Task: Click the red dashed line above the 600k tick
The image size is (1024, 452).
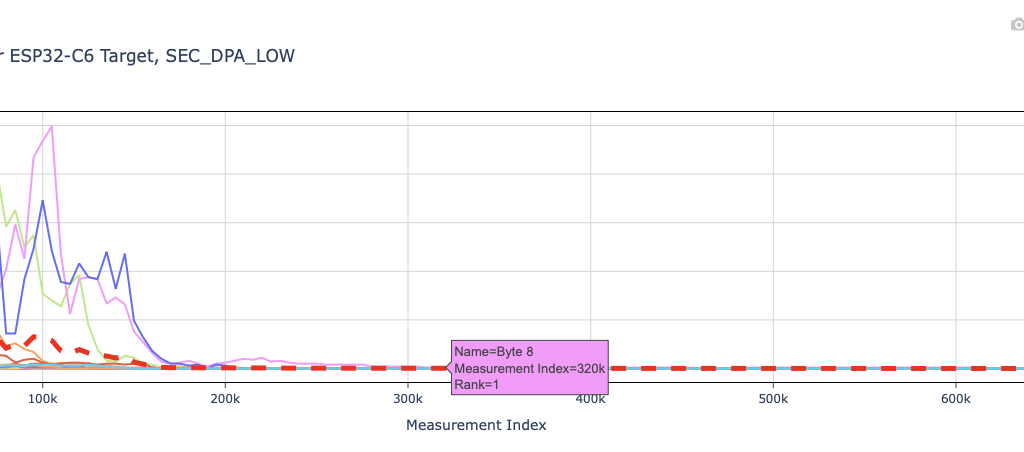Action: tap(956, 368)
